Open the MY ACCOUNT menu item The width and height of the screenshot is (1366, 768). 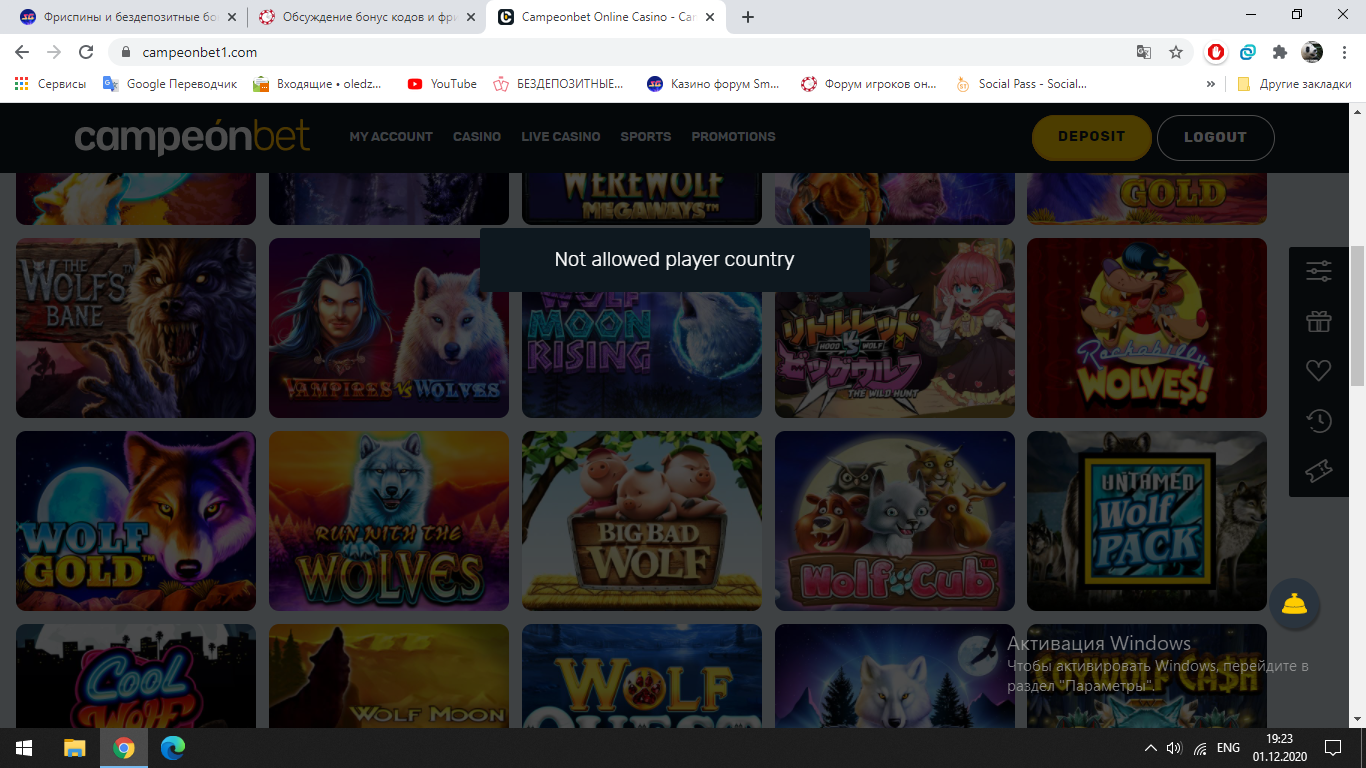[x=391, y=137]
